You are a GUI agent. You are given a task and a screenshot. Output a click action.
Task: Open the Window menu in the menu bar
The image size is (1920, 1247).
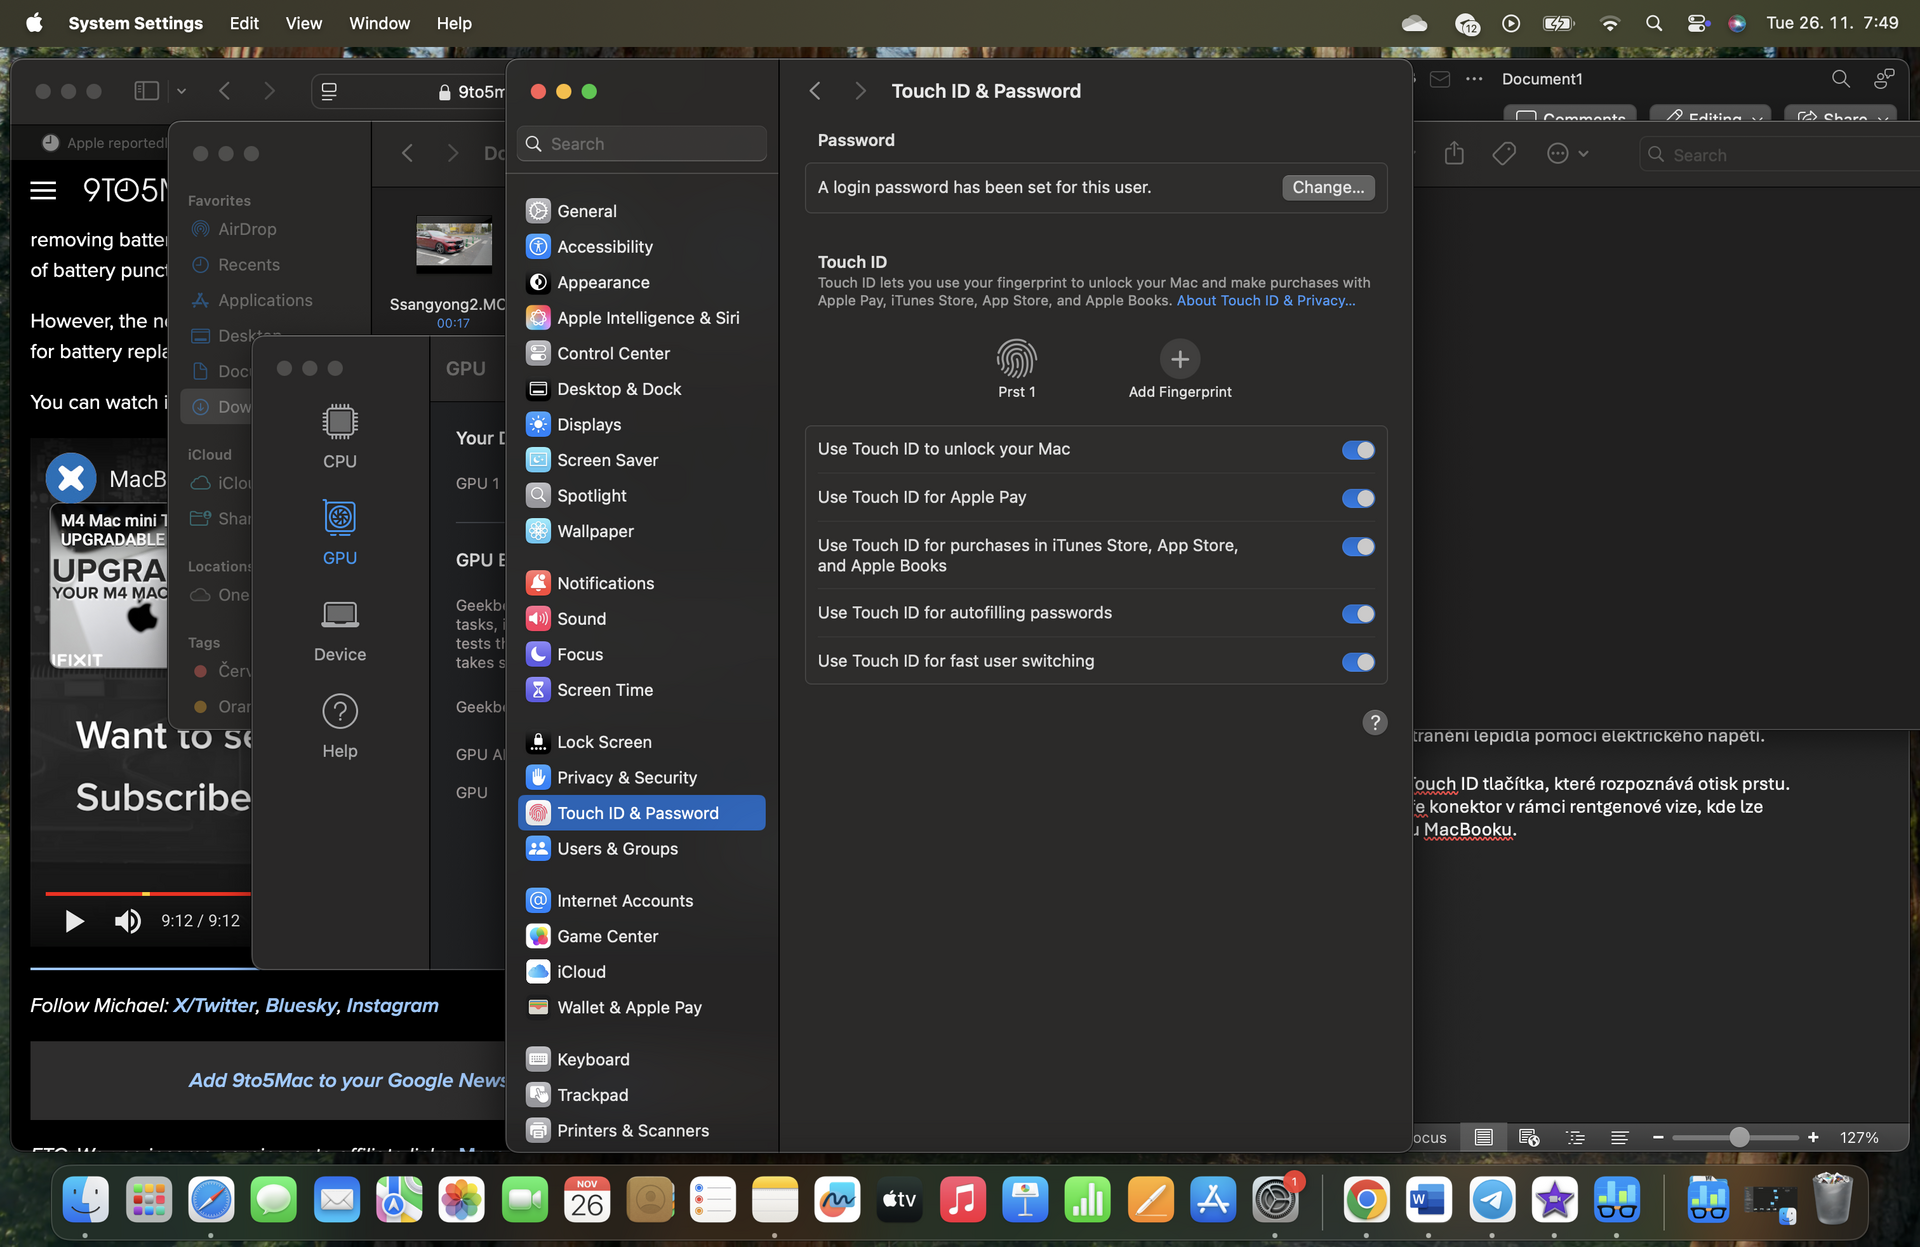pyautogui.click(x=379, y=22)
